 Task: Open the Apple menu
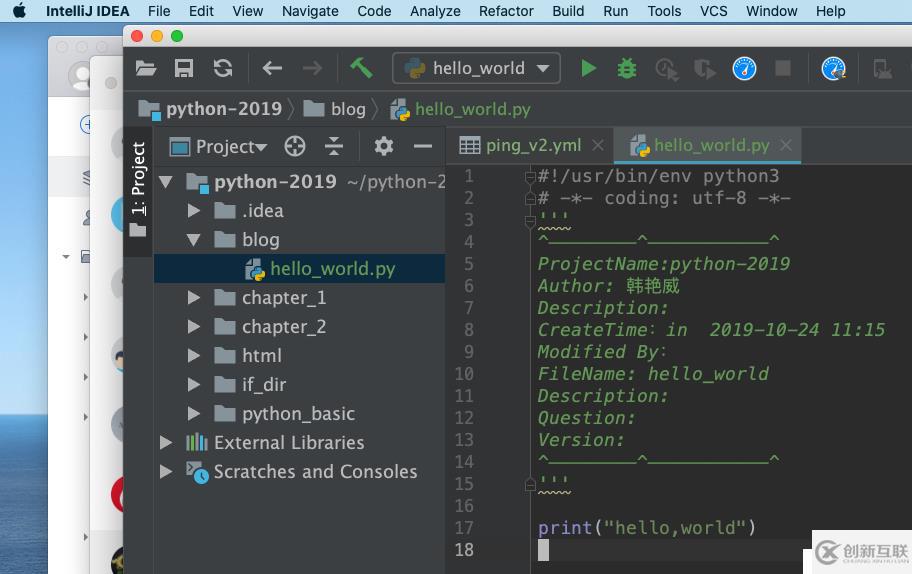[19, 10]
